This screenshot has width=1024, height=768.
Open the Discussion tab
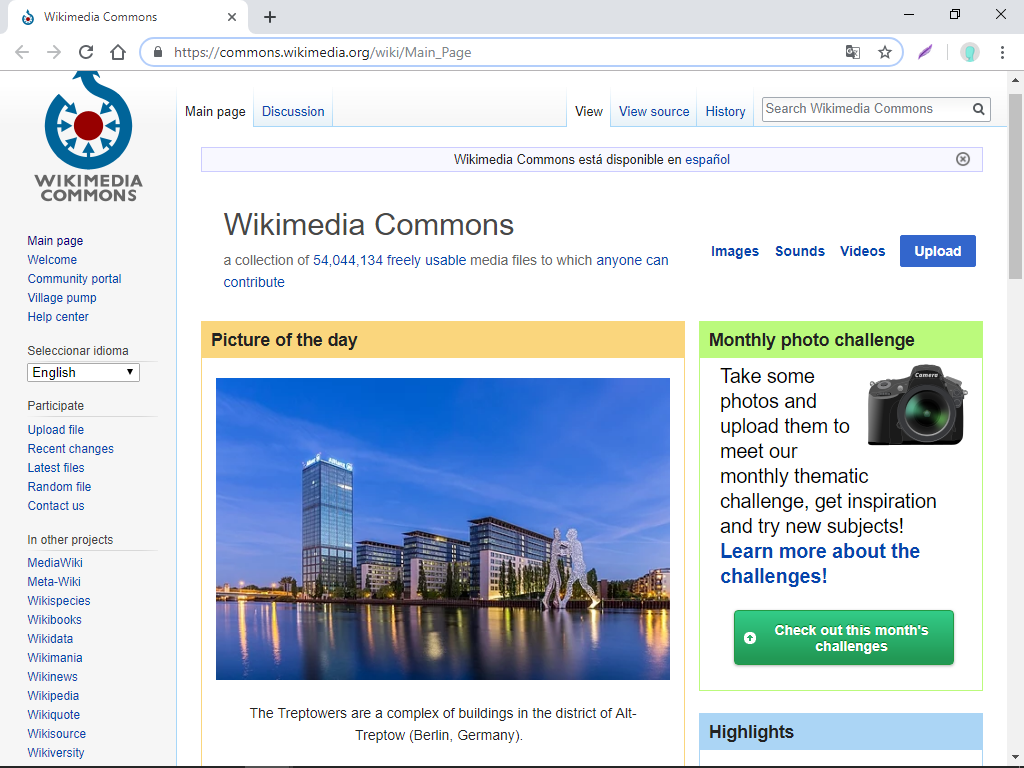point(293,112)
